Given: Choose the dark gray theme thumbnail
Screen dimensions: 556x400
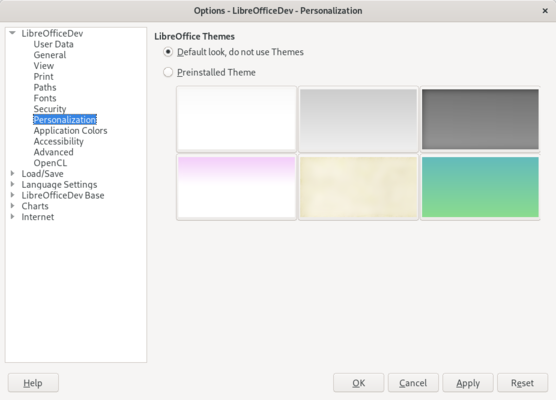Looking at the screenshot, I should (x=480, y=119).
